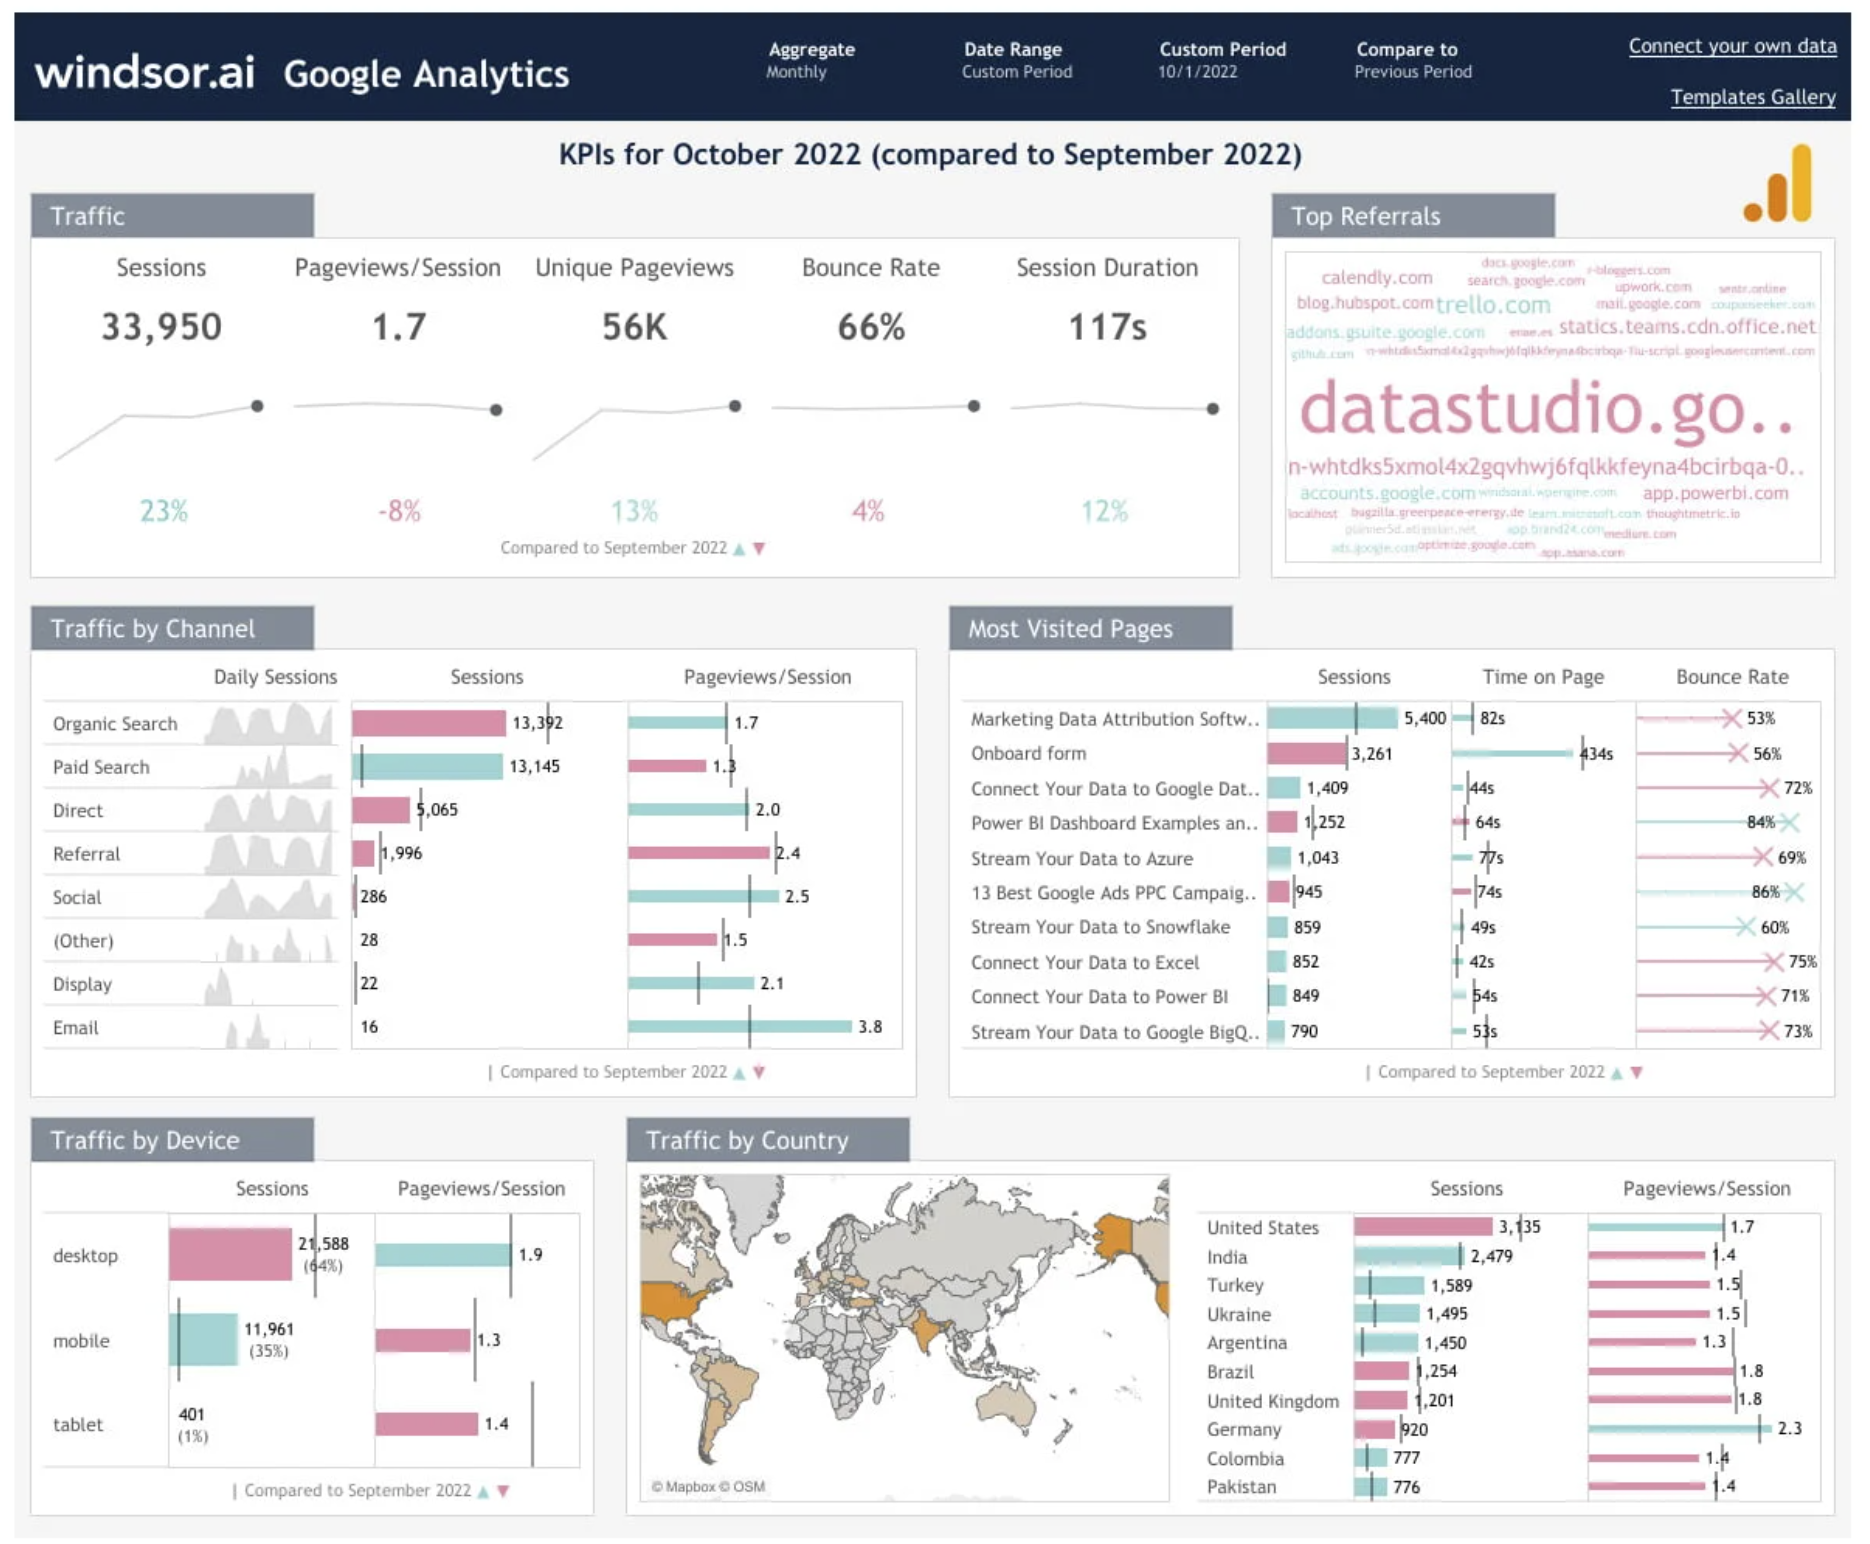
Task: Click the green up arrow under Traffic by Device
Action: [x=483, y=1491]
